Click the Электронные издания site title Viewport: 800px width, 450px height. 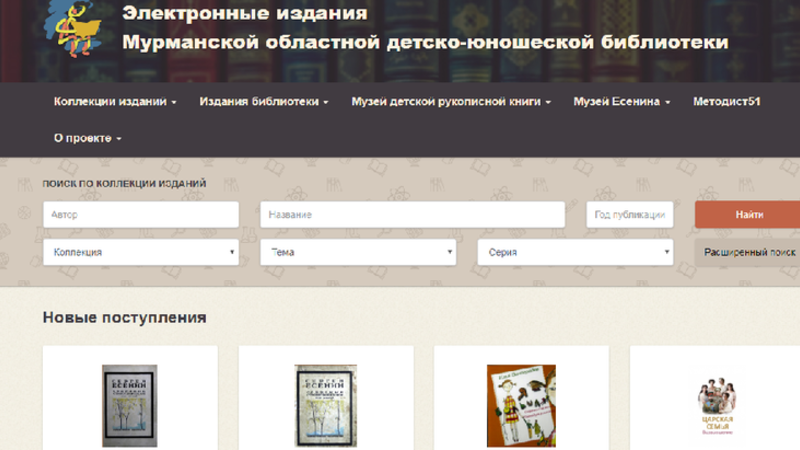(245, 14)
